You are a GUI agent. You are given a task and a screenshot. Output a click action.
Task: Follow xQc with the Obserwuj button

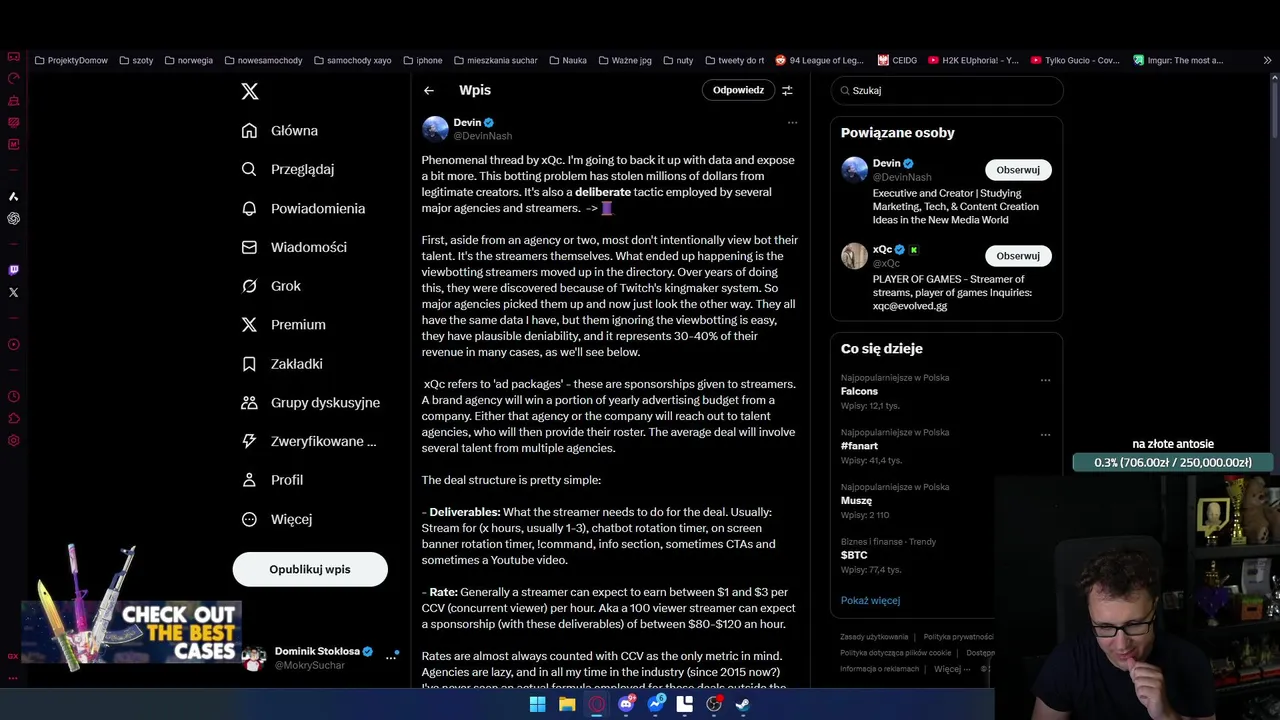pyautogui.click(x=1018, y=256)
